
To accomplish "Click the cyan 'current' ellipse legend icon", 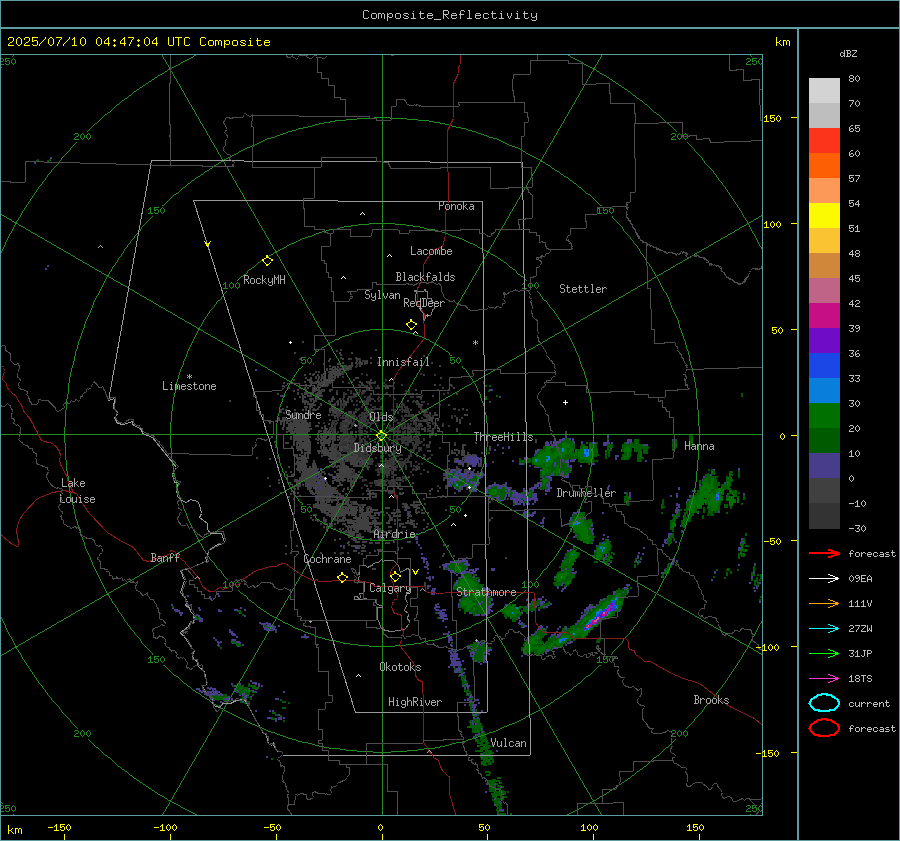I will (824, 703).
